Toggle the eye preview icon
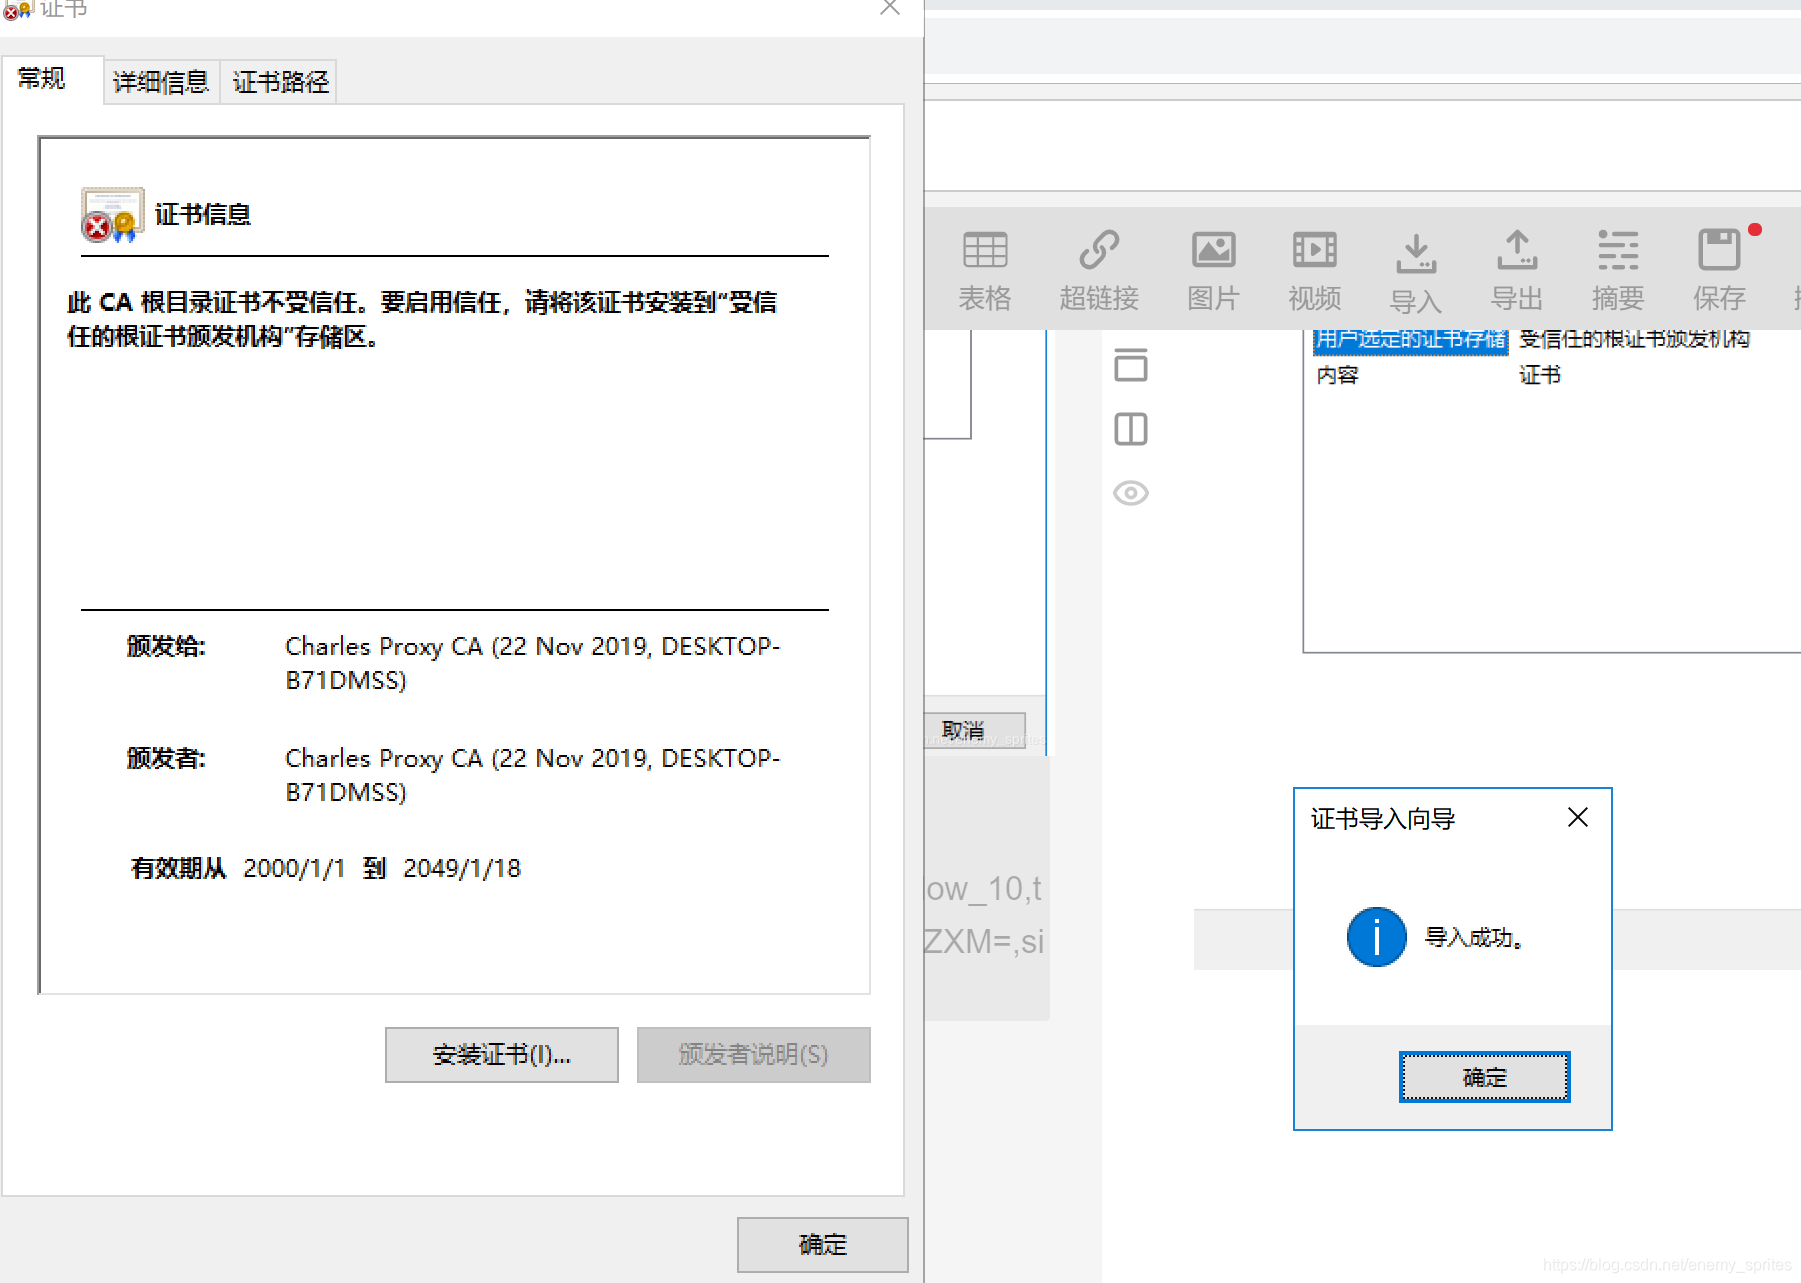 coord(1131,493)
